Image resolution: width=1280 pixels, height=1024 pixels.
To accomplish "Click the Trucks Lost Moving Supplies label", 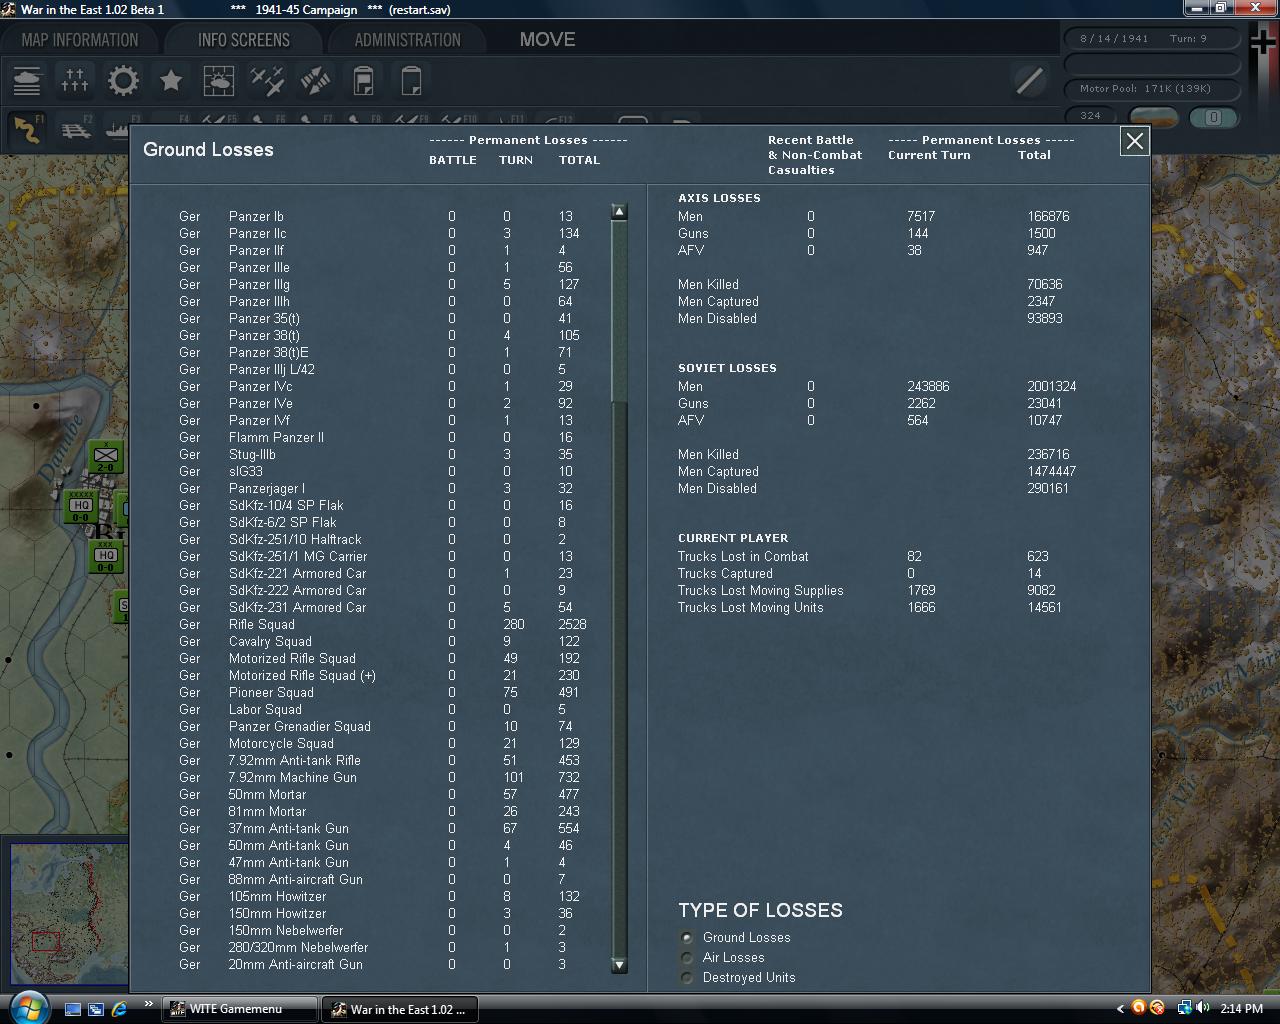I will 760,590.
